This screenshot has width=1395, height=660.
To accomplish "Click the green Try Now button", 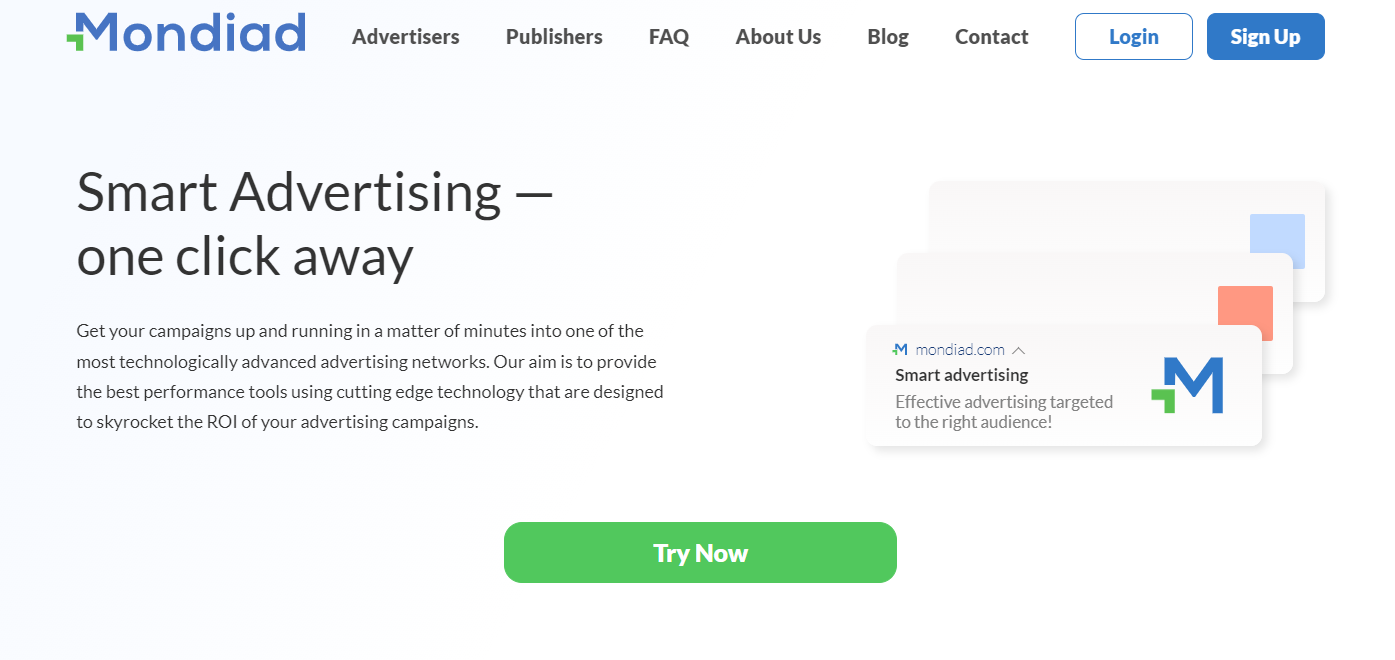I will pos(700,553).
